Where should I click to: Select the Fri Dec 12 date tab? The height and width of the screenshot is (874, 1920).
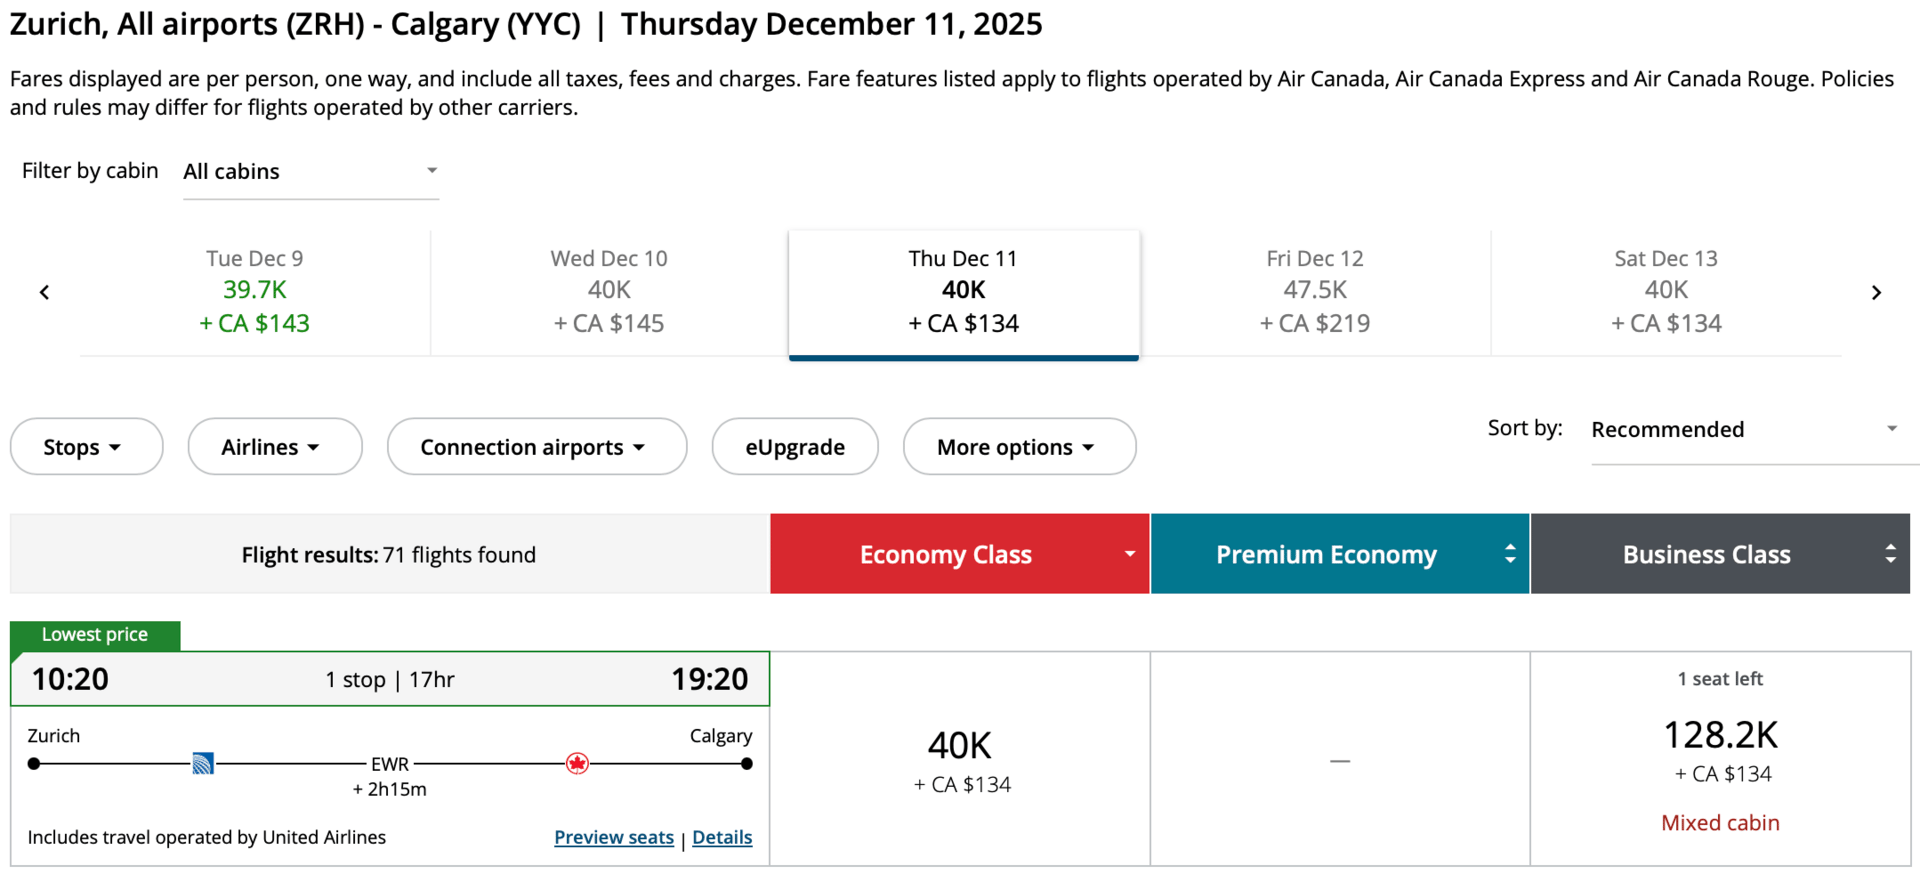(x=1314, y=291)
